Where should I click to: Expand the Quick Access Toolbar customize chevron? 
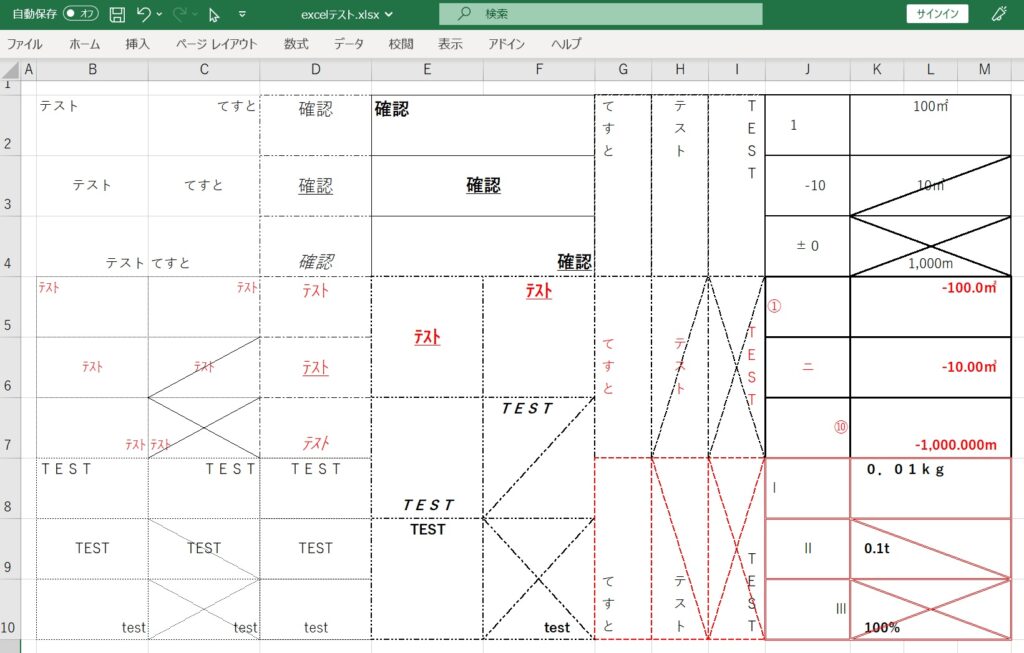coord(241,14)
